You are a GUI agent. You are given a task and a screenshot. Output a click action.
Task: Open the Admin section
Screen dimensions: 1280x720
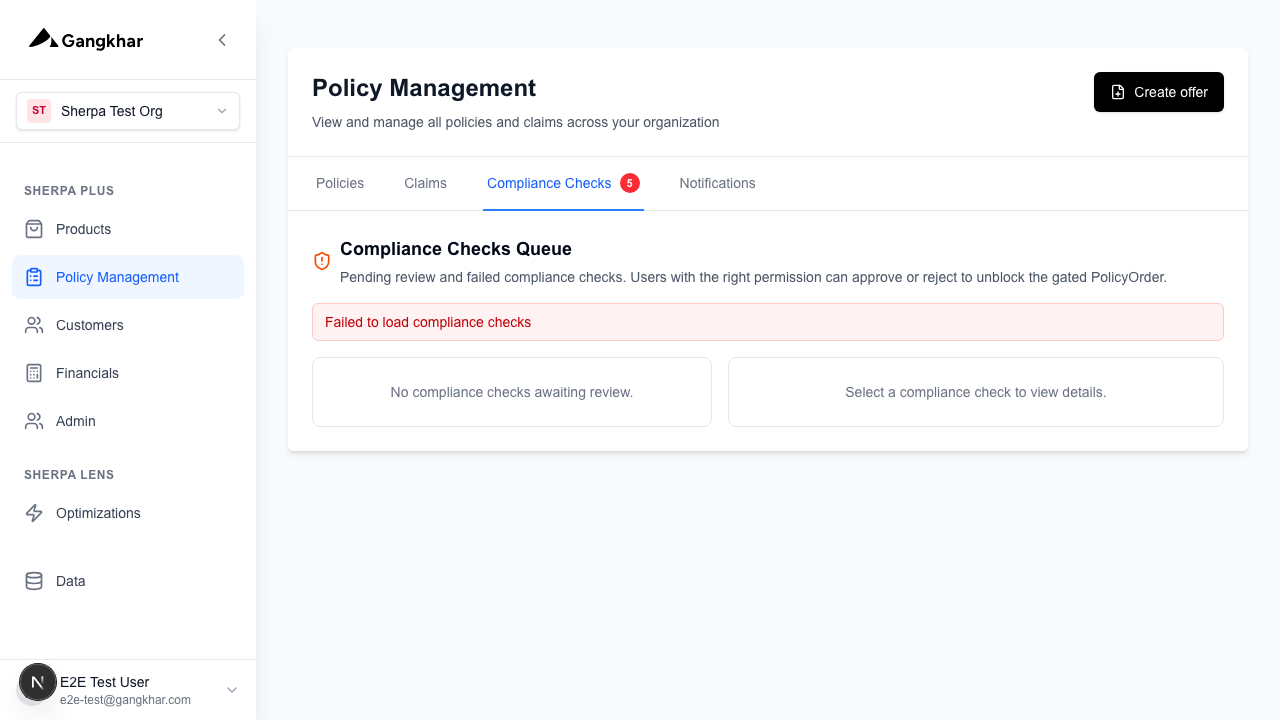(128, 421)
